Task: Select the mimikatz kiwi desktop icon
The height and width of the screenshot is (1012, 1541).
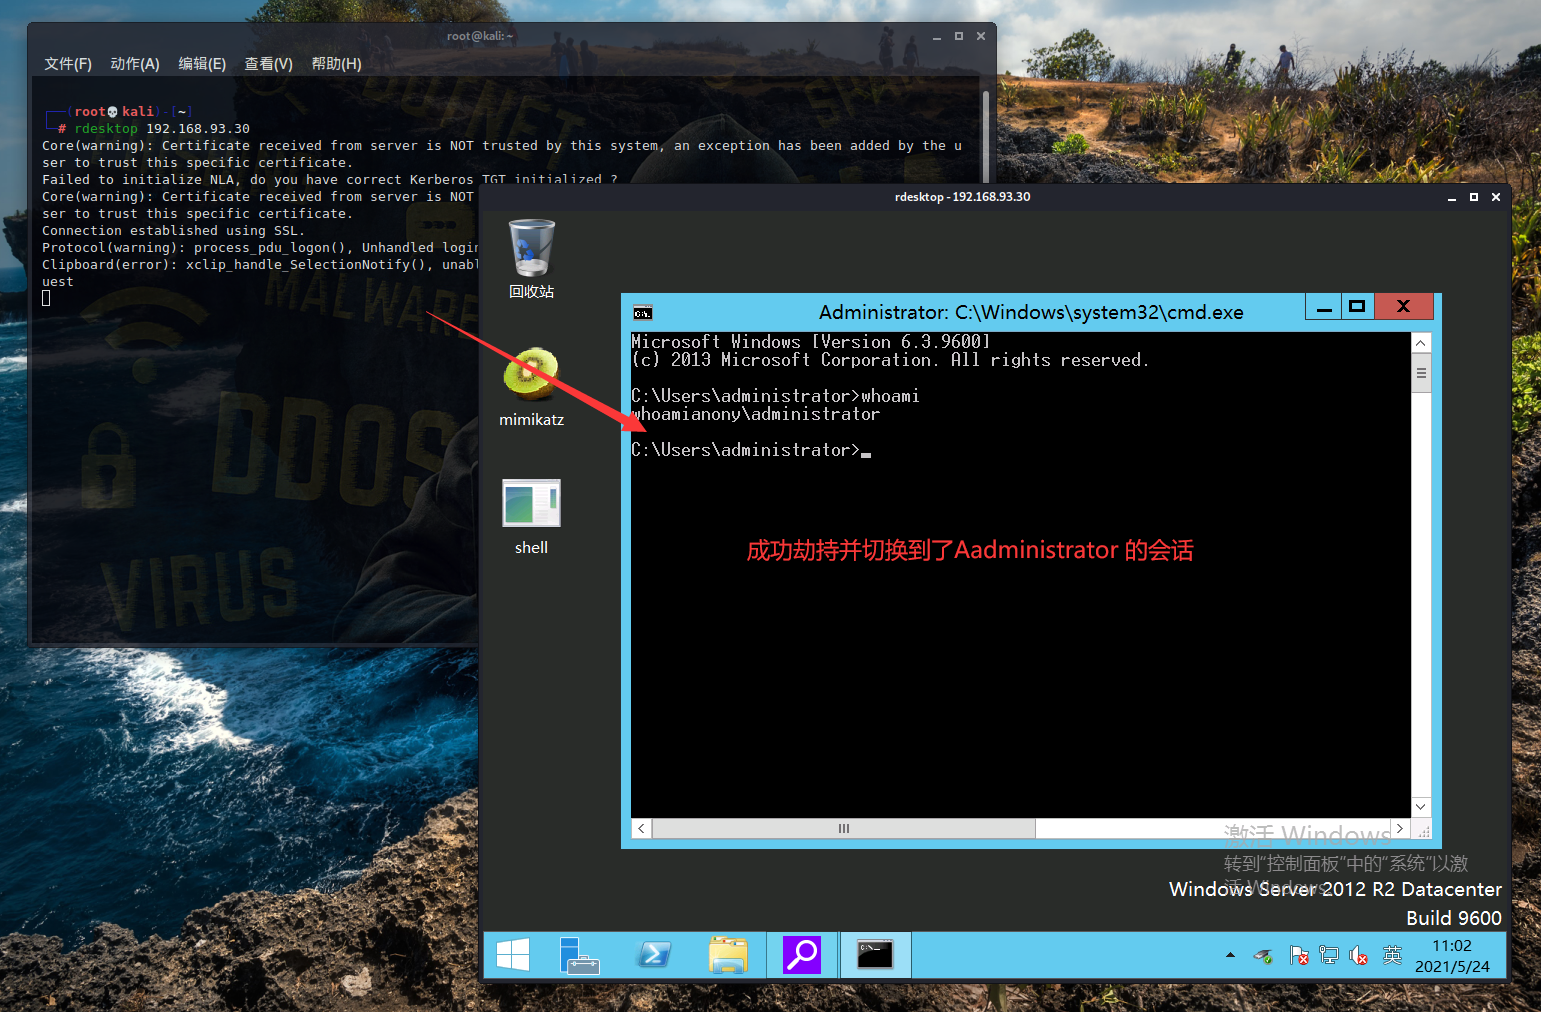Action: pos(531,387)
